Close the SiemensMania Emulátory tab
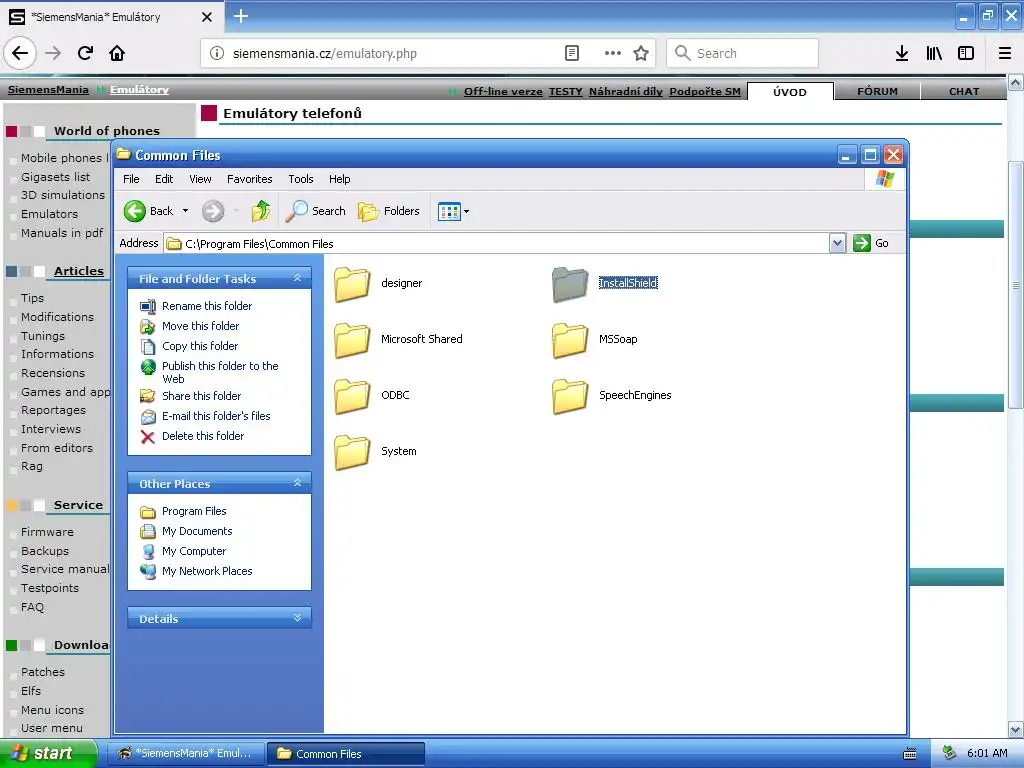The image size is (1024, 768). click(x=206, y=17)
